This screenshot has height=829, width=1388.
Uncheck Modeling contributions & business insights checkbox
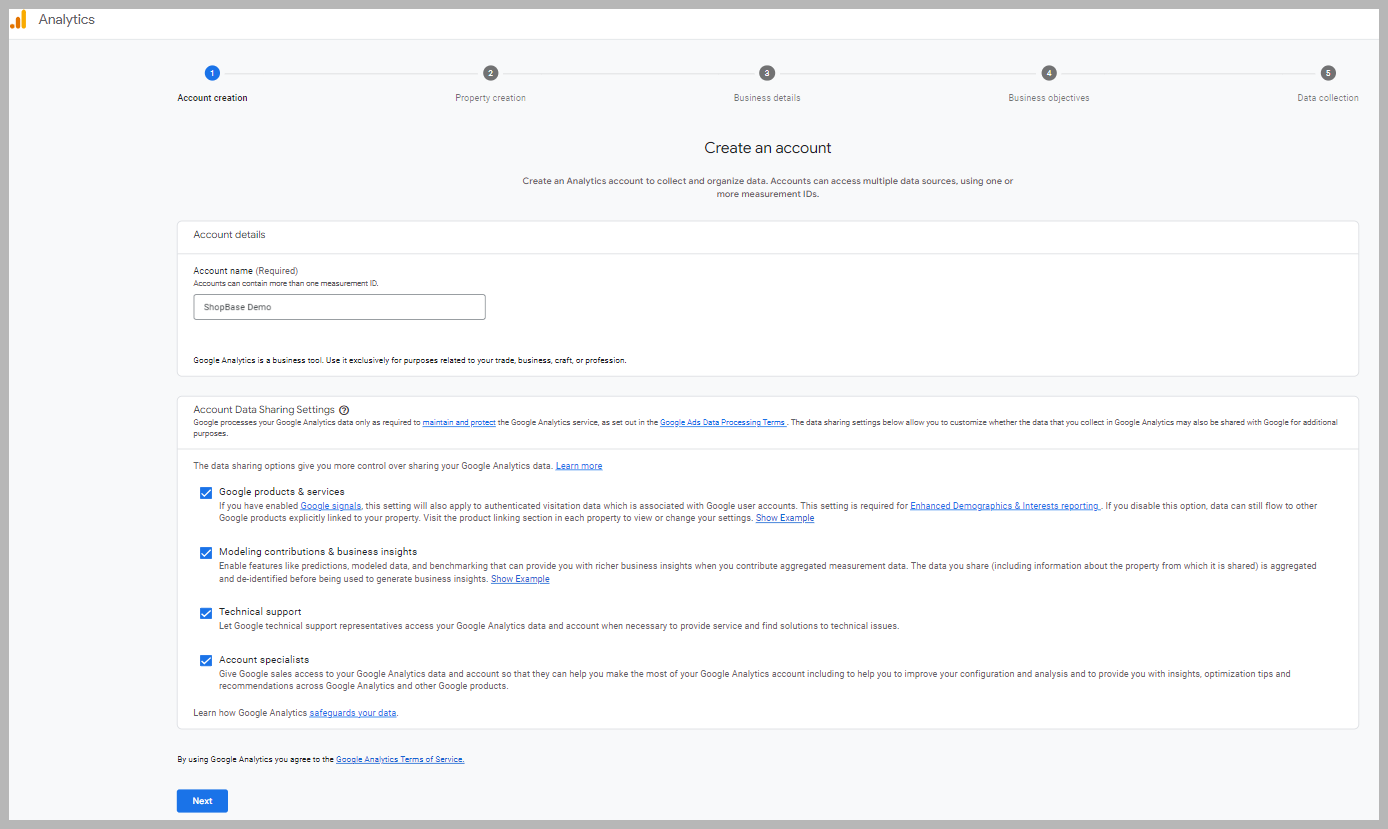click(x=206, y=553)
